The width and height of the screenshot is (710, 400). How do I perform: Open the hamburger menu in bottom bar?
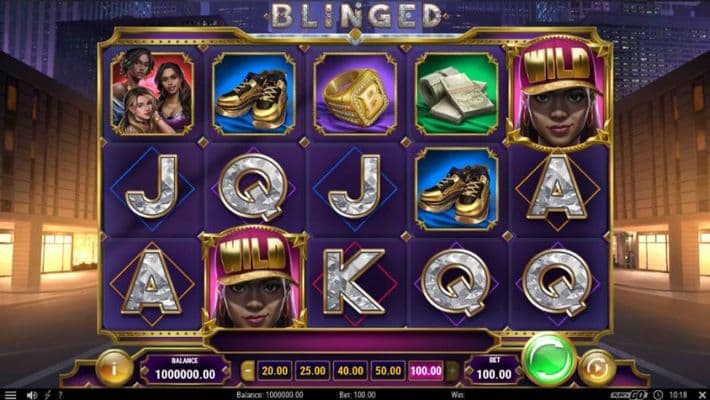[10, 395]
